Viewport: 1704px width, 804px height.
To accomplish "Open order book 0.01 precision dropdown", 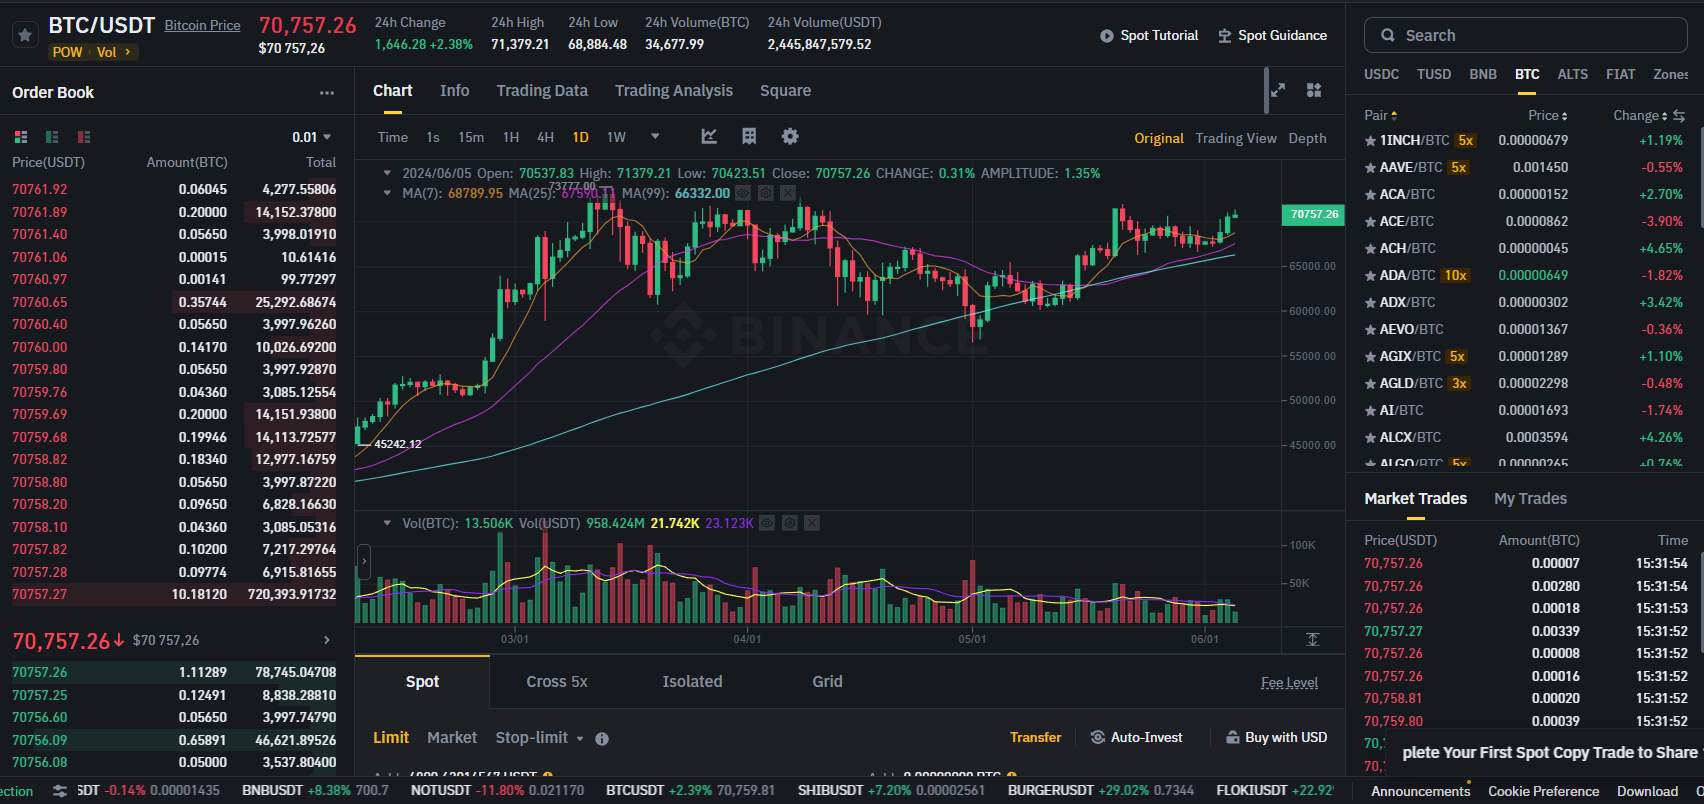I will tap(311, 137).
